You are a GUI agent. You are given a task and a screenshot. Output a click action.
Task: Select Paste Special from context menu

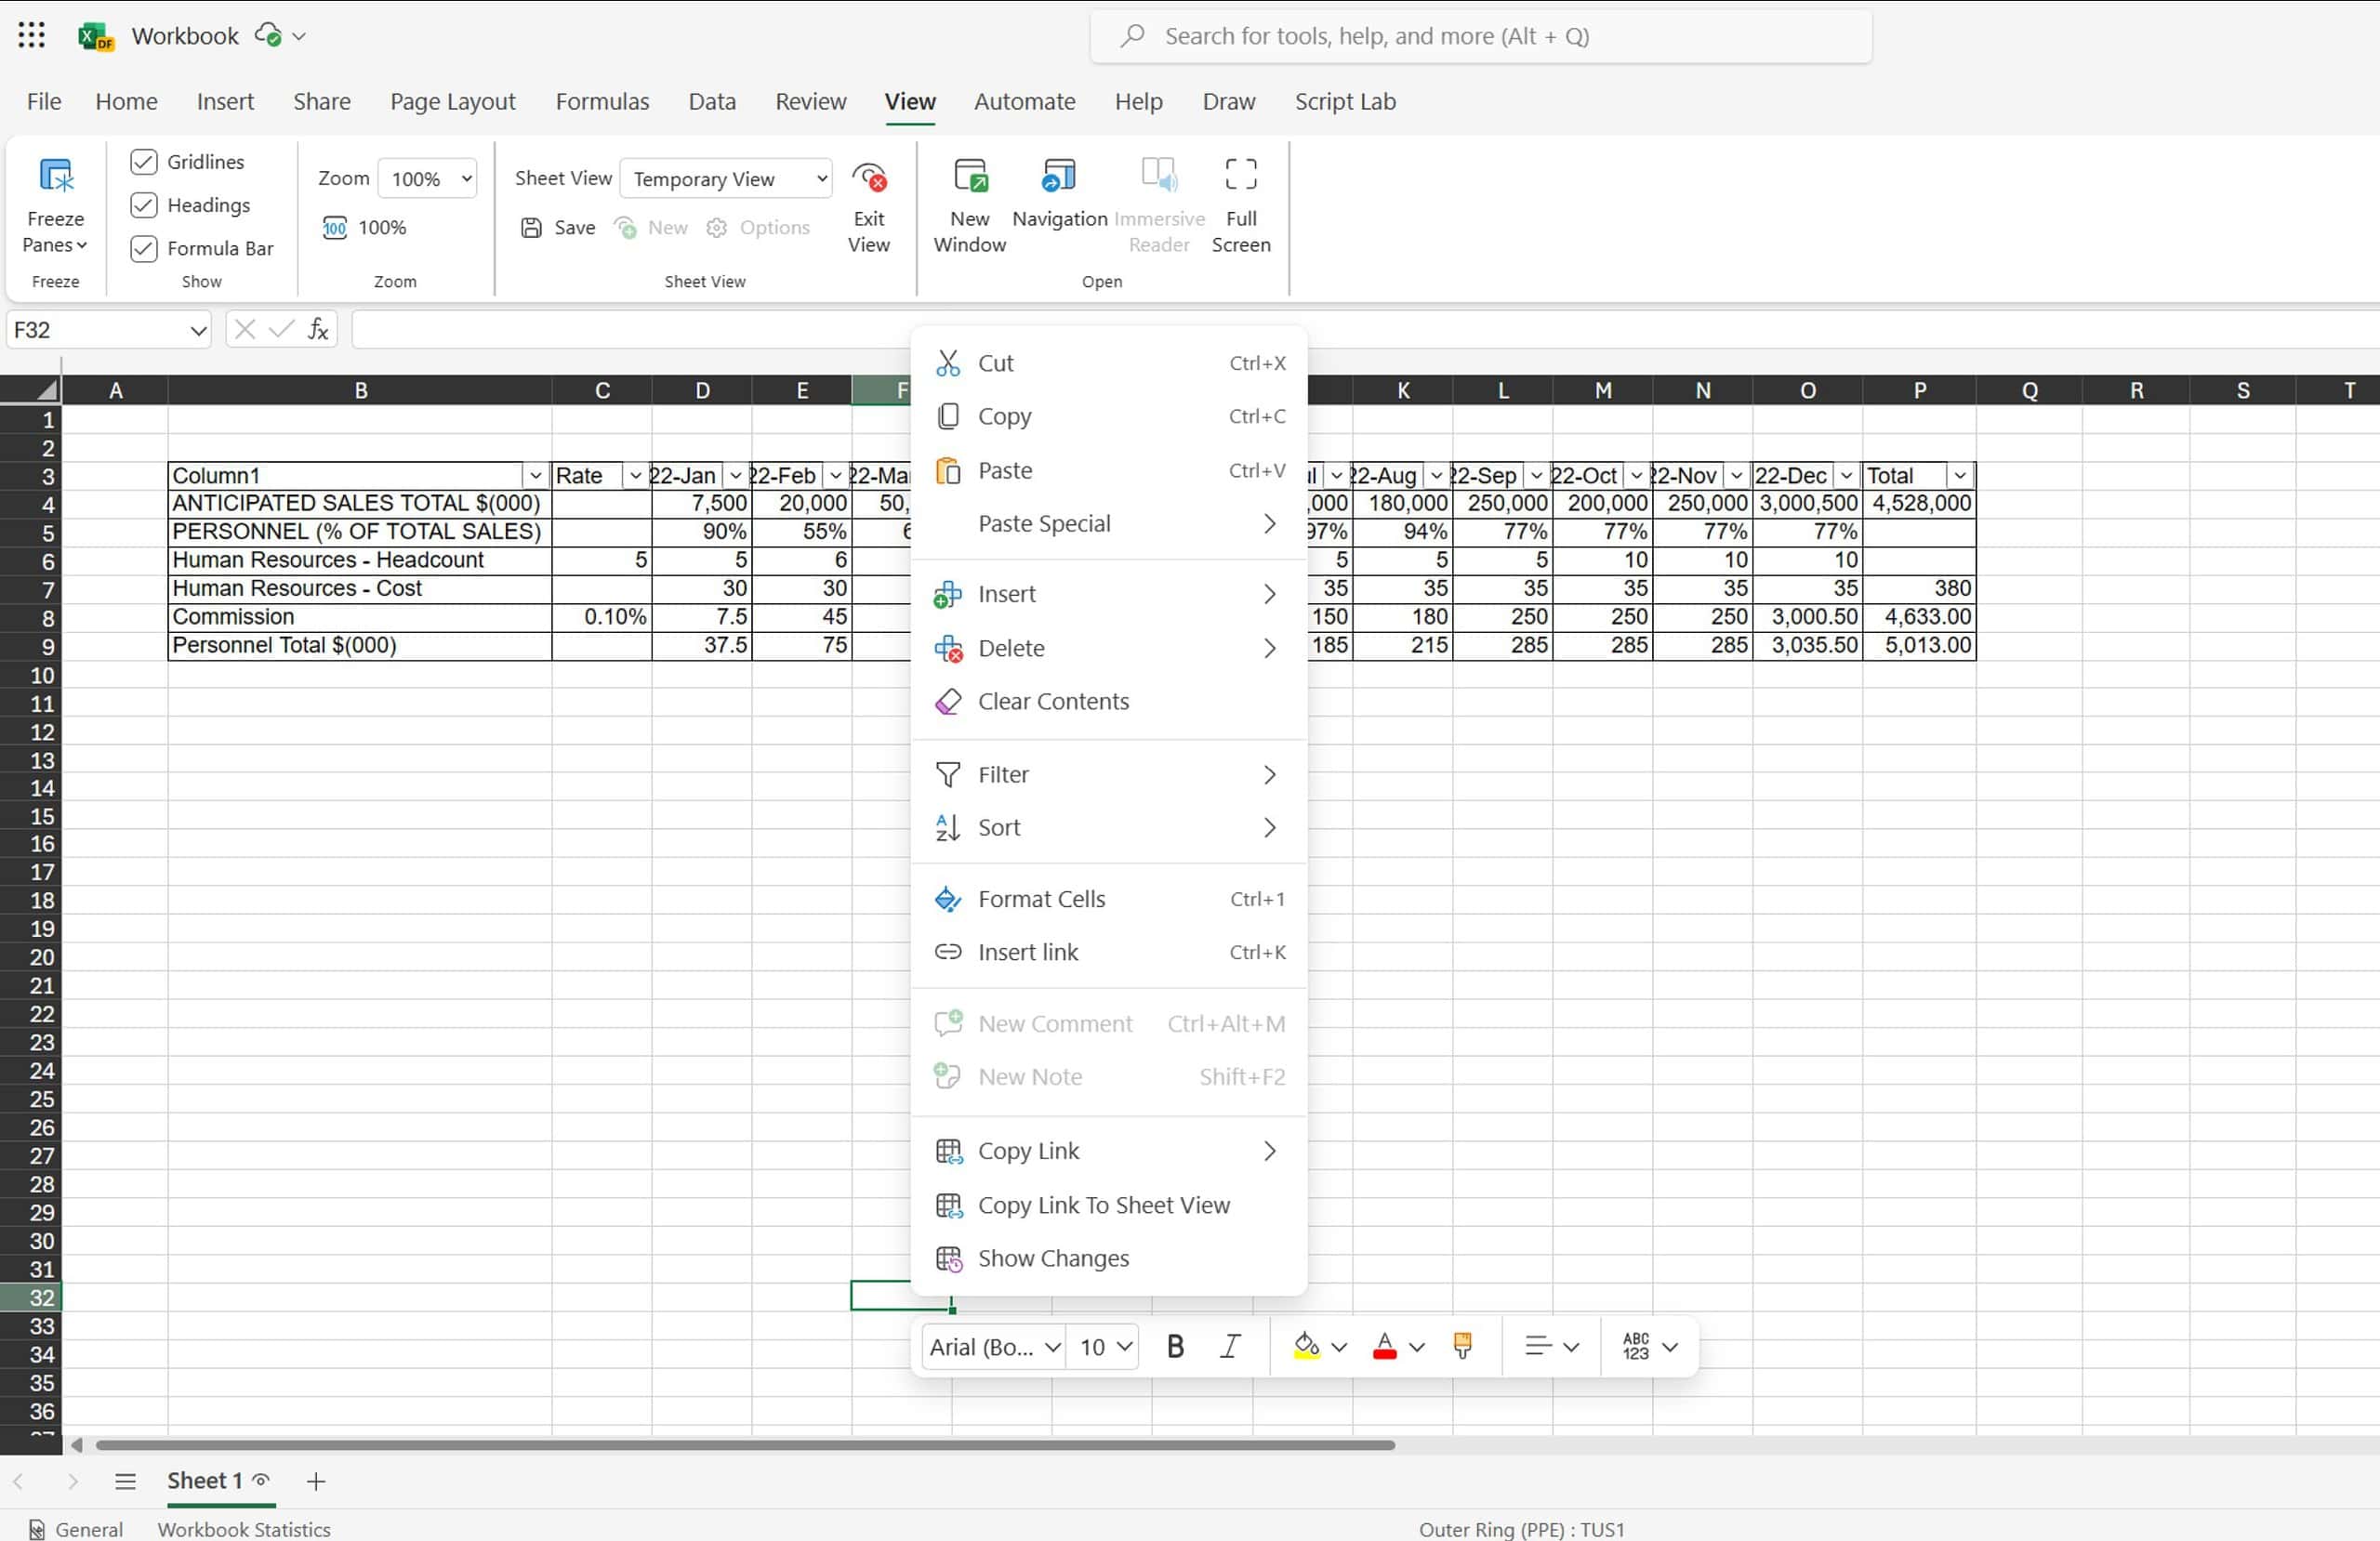[1042, 521]
